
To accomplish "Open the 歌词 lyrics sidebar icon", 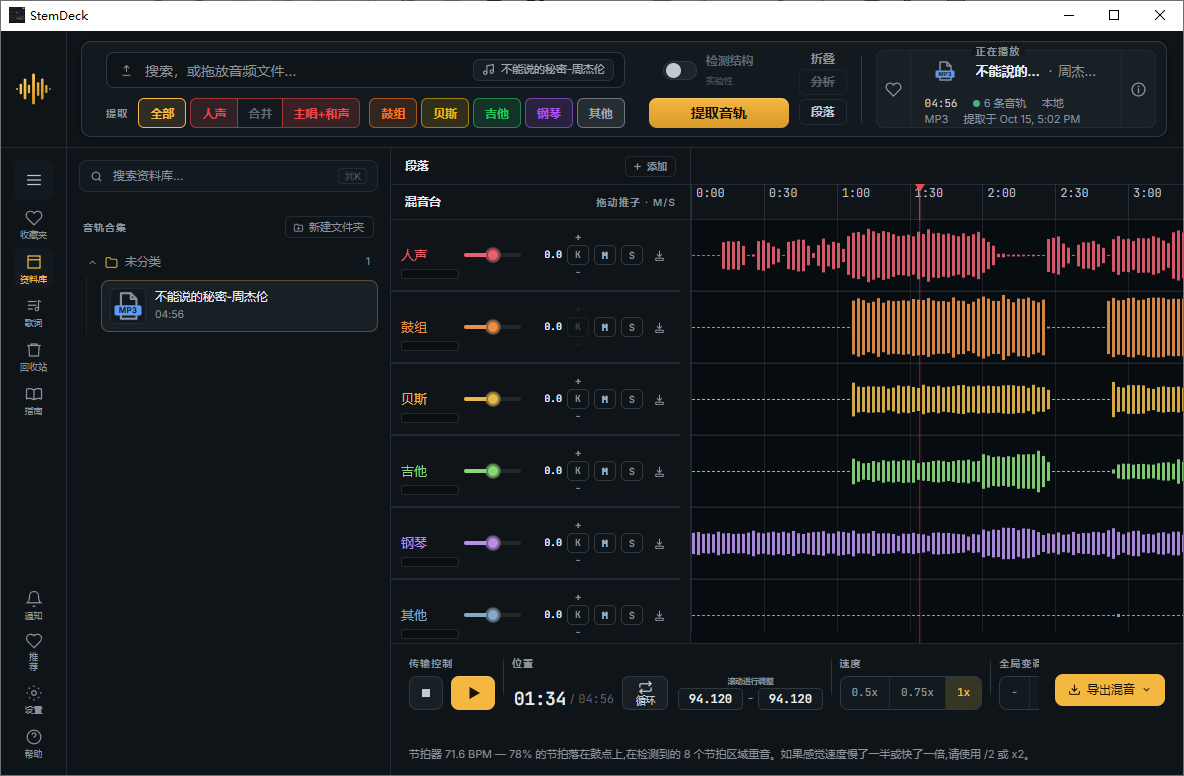I will 33,313.
